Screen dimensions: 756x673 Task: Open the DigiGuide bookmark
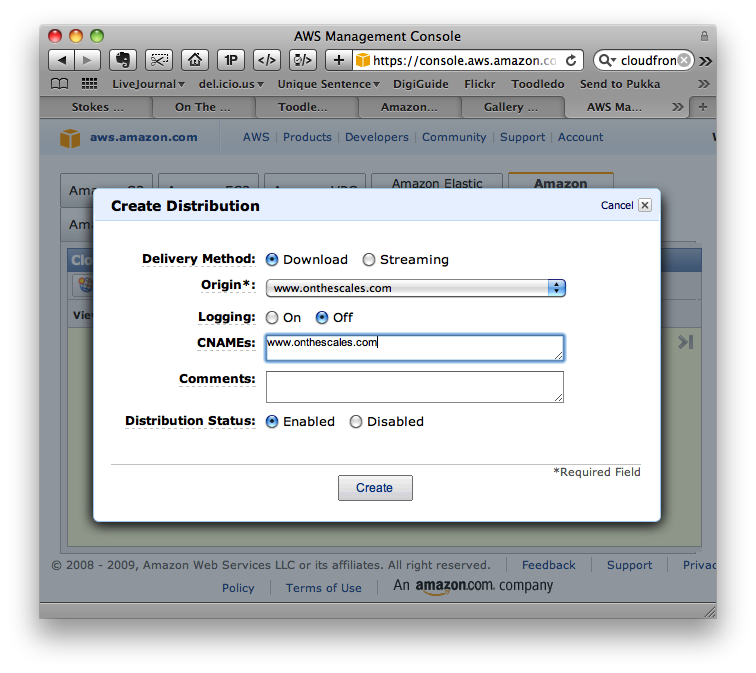pos(420,84)
